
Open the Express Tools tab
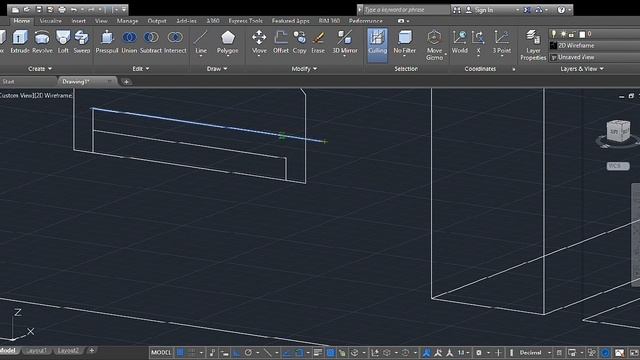245,20
